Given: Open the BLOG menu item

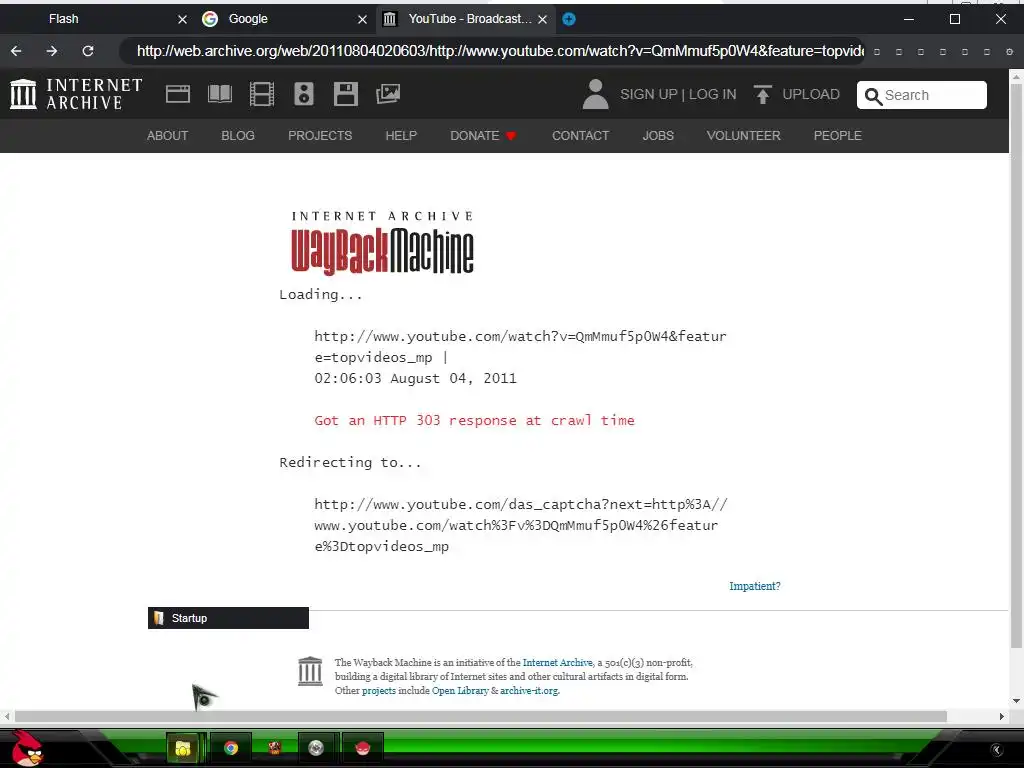Looking at the screenshot, I should click(x=238, y=136).
